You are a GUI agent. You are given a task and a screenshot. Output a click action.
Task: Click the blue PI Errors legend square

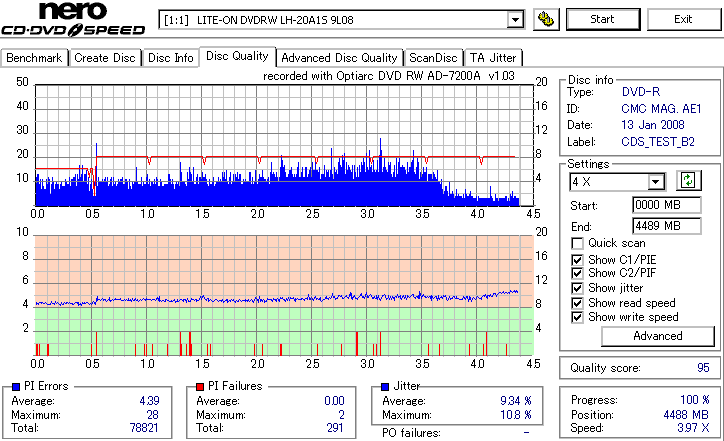pyautogui.click(x=16, y=387)
